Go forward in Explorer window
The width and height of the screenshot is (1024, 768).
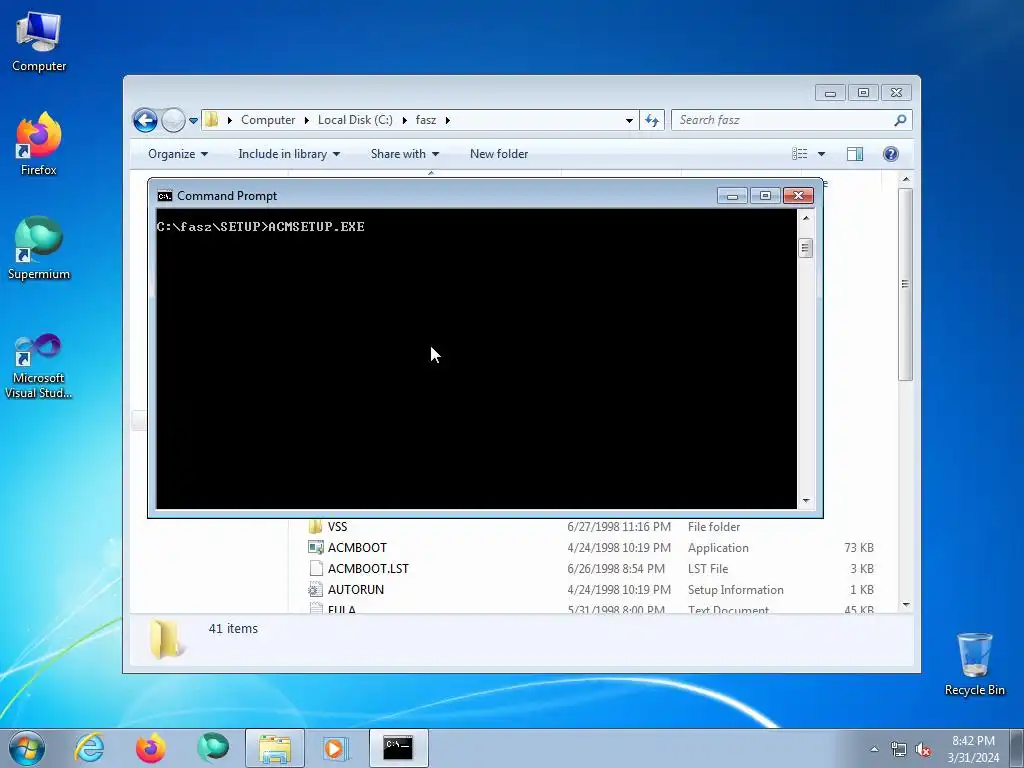(173, 120)
